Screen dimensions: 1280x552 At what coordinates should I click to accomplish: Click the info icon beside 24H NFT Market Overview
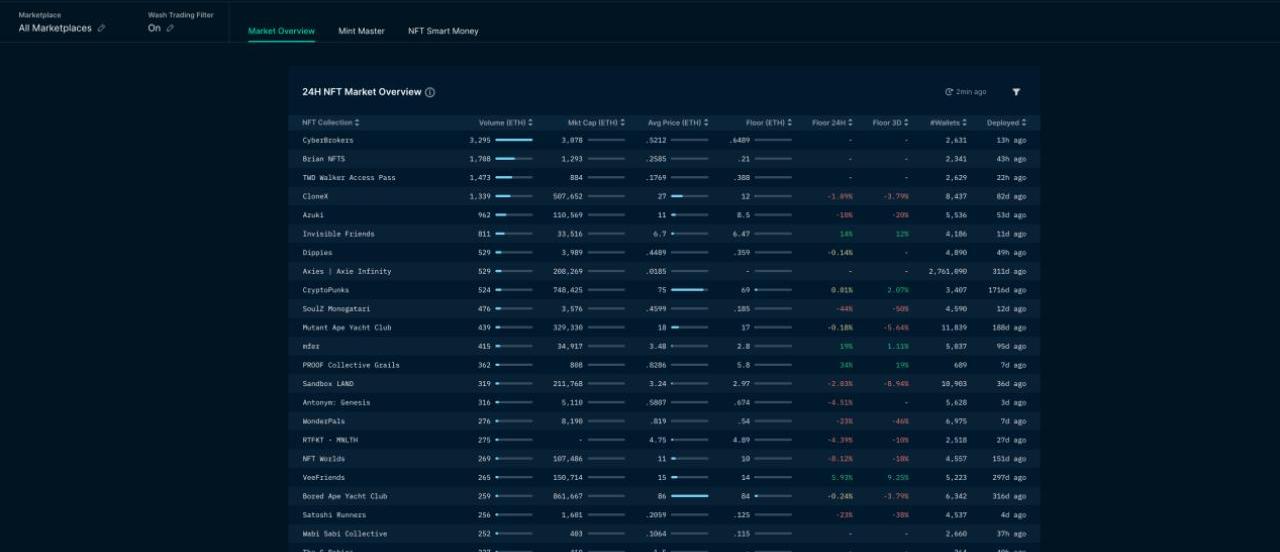point(430,92)
